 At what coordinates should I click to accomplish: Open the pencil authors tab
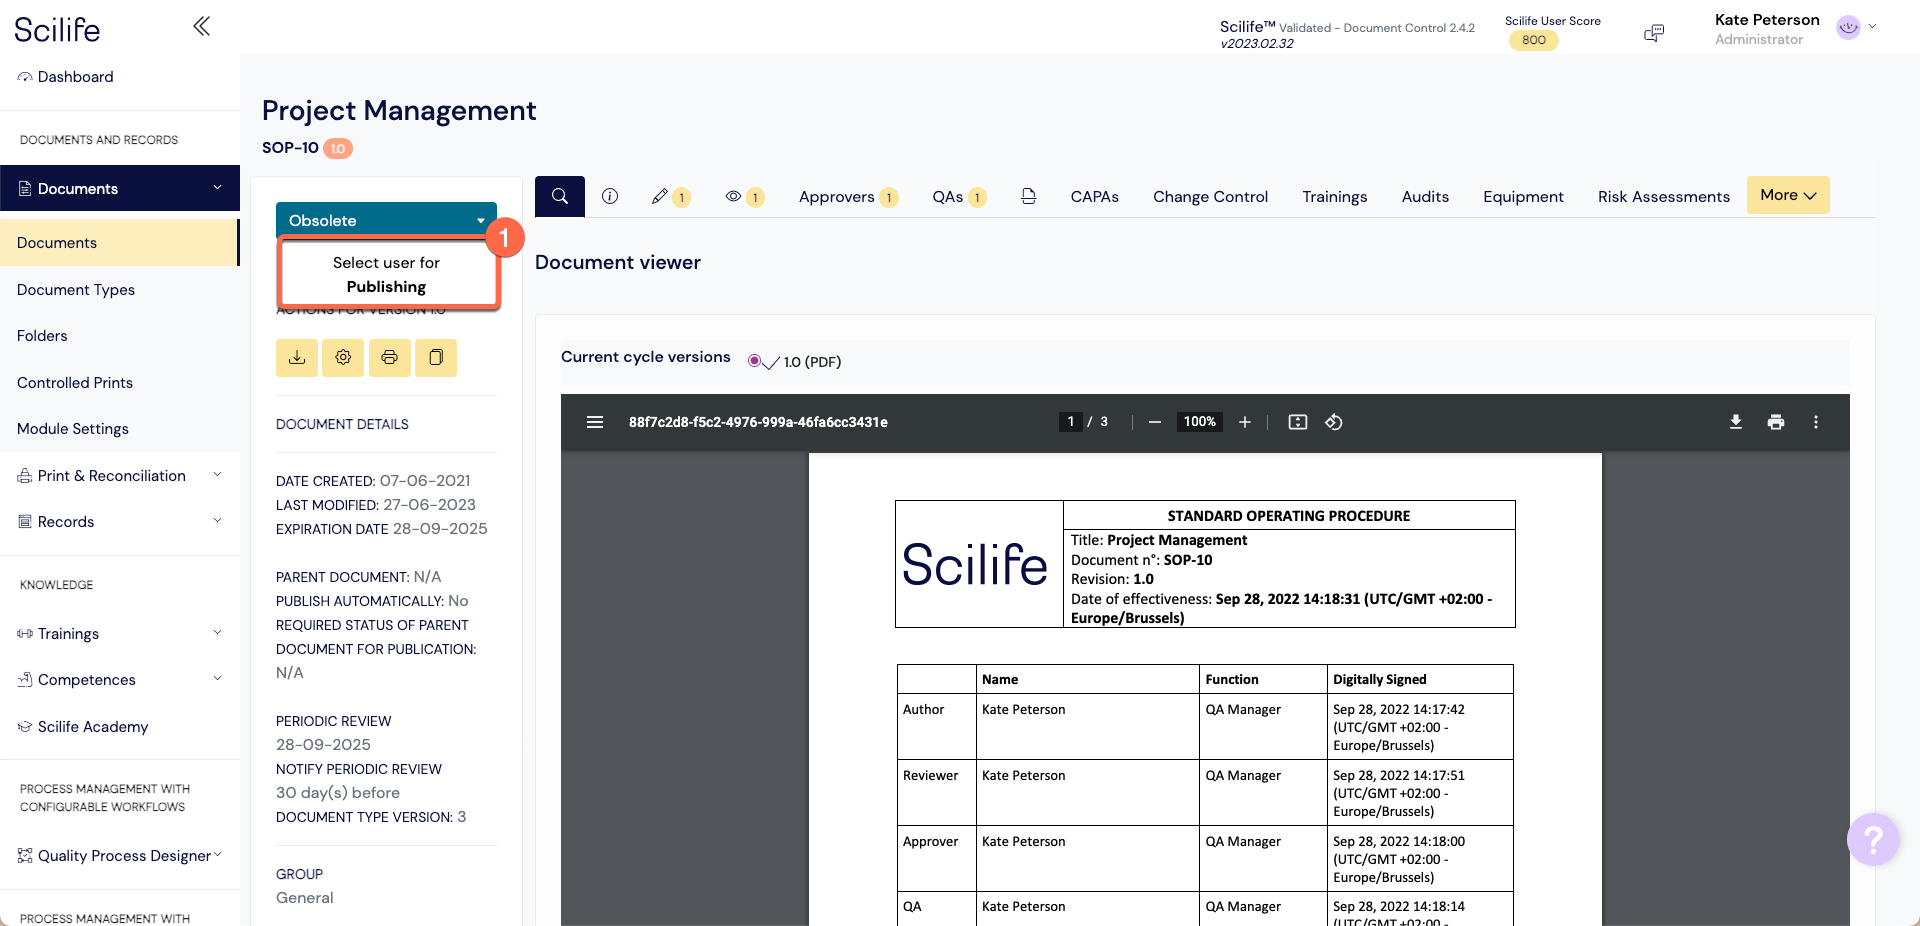point(670,197)
